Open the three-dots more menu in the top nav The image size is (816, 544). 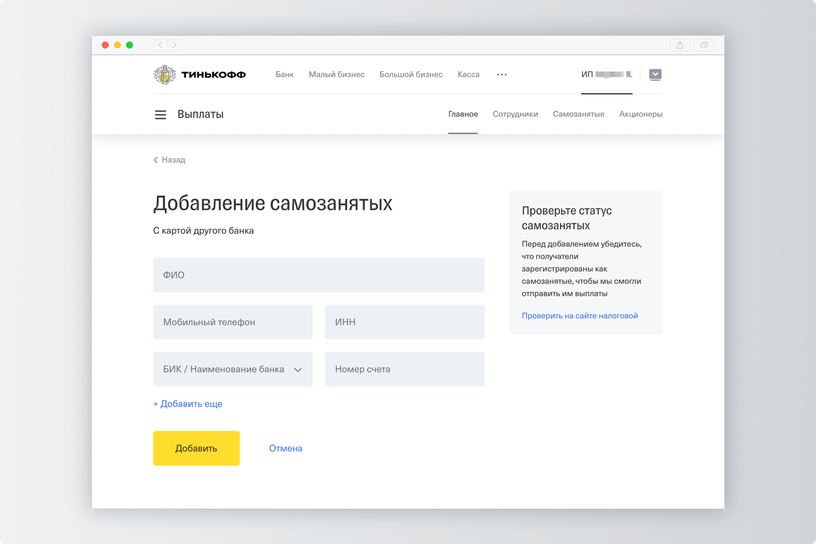pos(502,74)
